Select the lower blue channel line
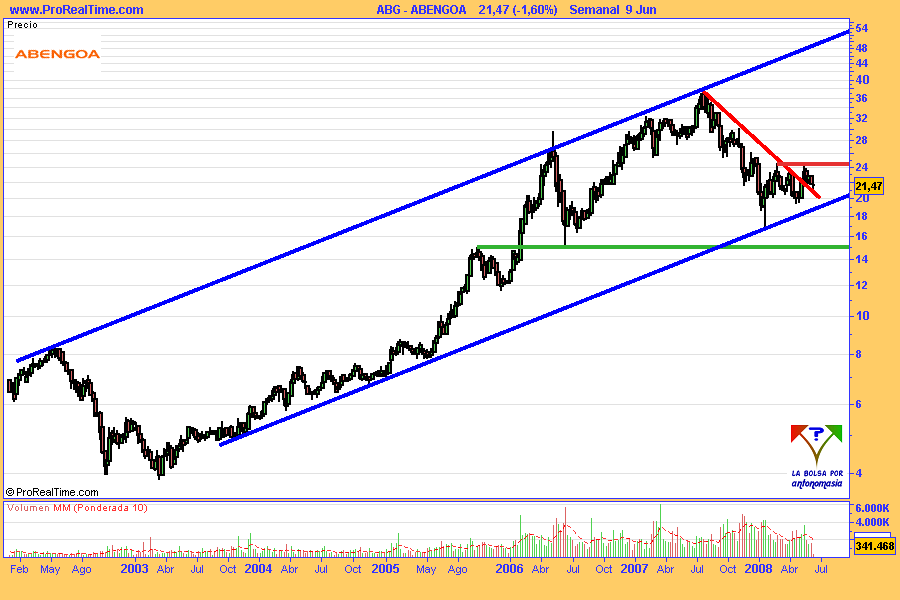The width and height of the screenshot is (900, 600). pyautogui.click(x=534, y=320)
